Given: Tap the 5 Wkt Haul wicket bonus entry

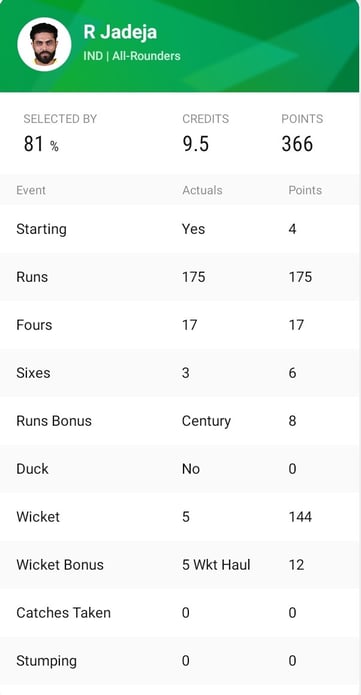Looking at the screenshot, I should pos(216,565).
